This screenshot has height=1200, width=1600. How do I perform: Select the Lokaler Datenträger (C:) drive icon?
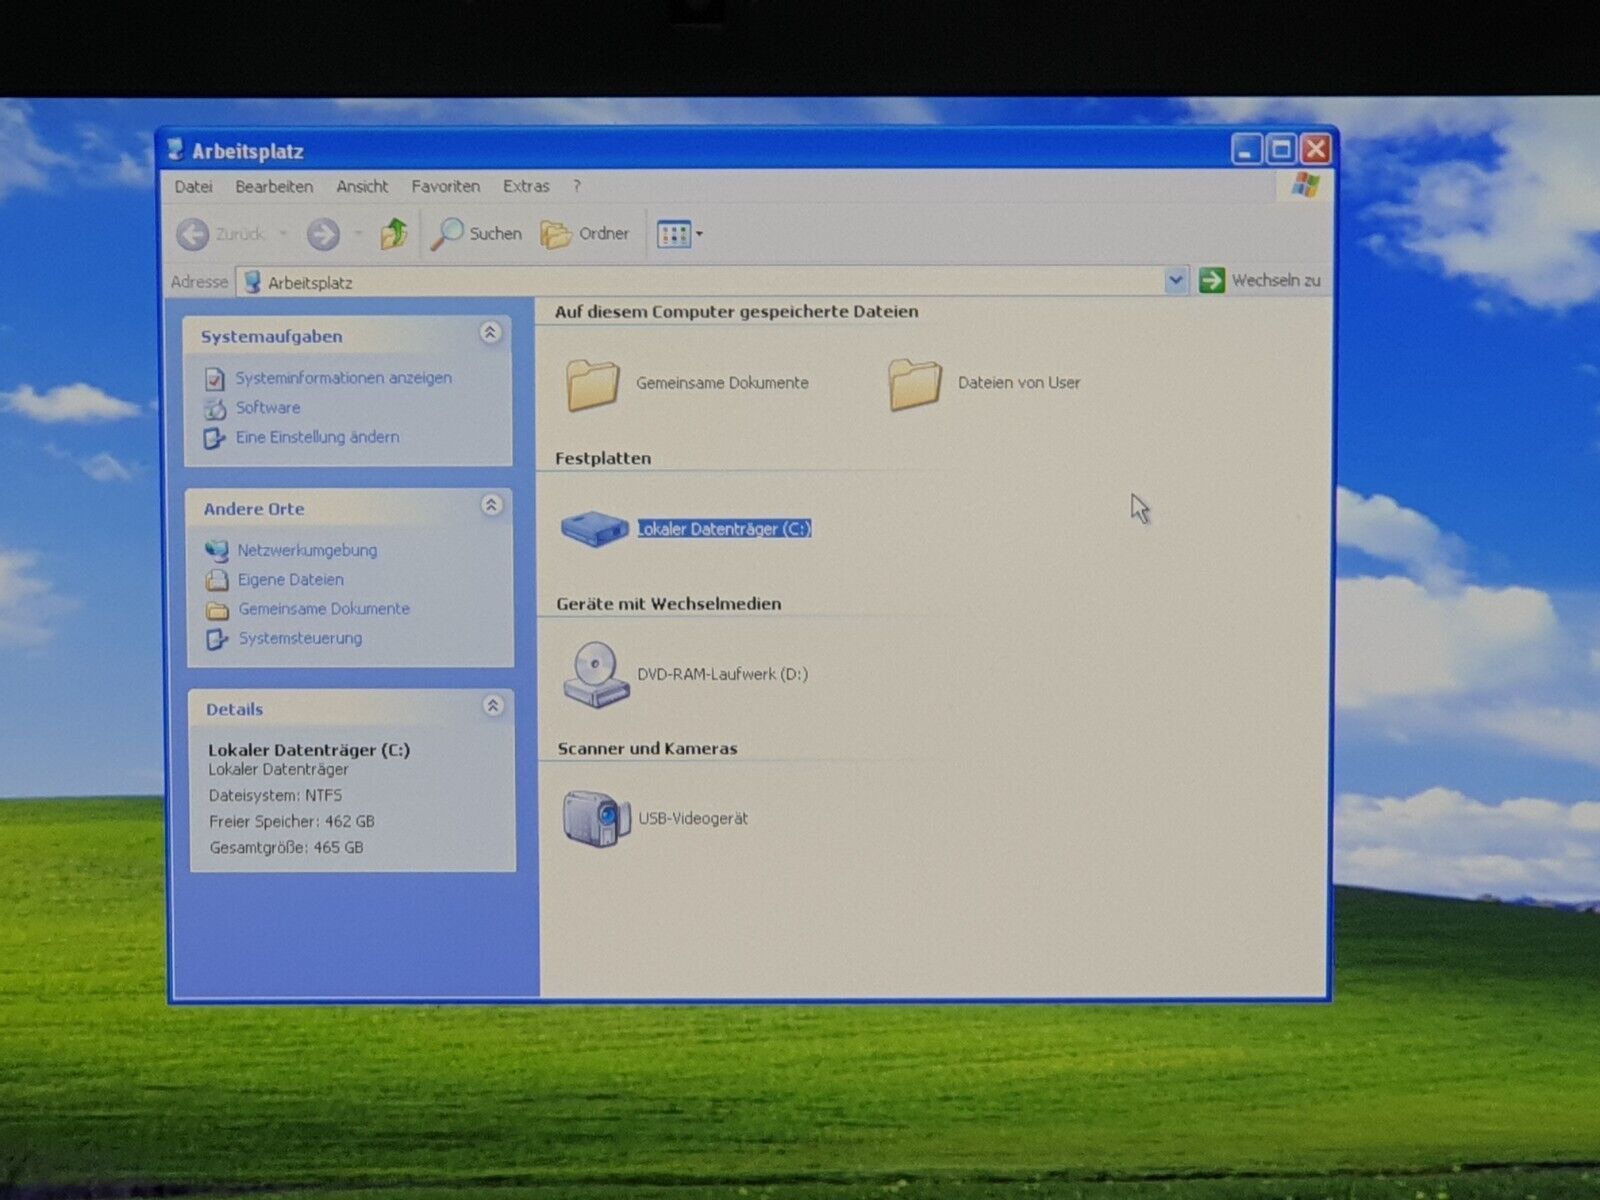(x=594, y=528)
